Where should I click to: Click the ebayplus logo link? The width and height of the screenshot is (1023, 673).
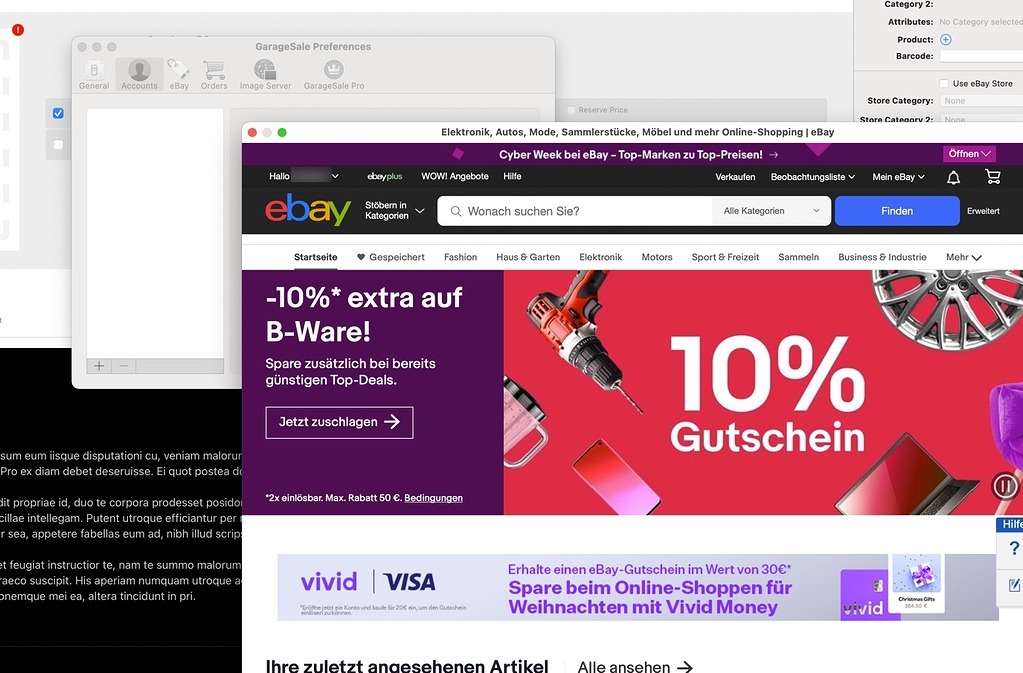385,177
